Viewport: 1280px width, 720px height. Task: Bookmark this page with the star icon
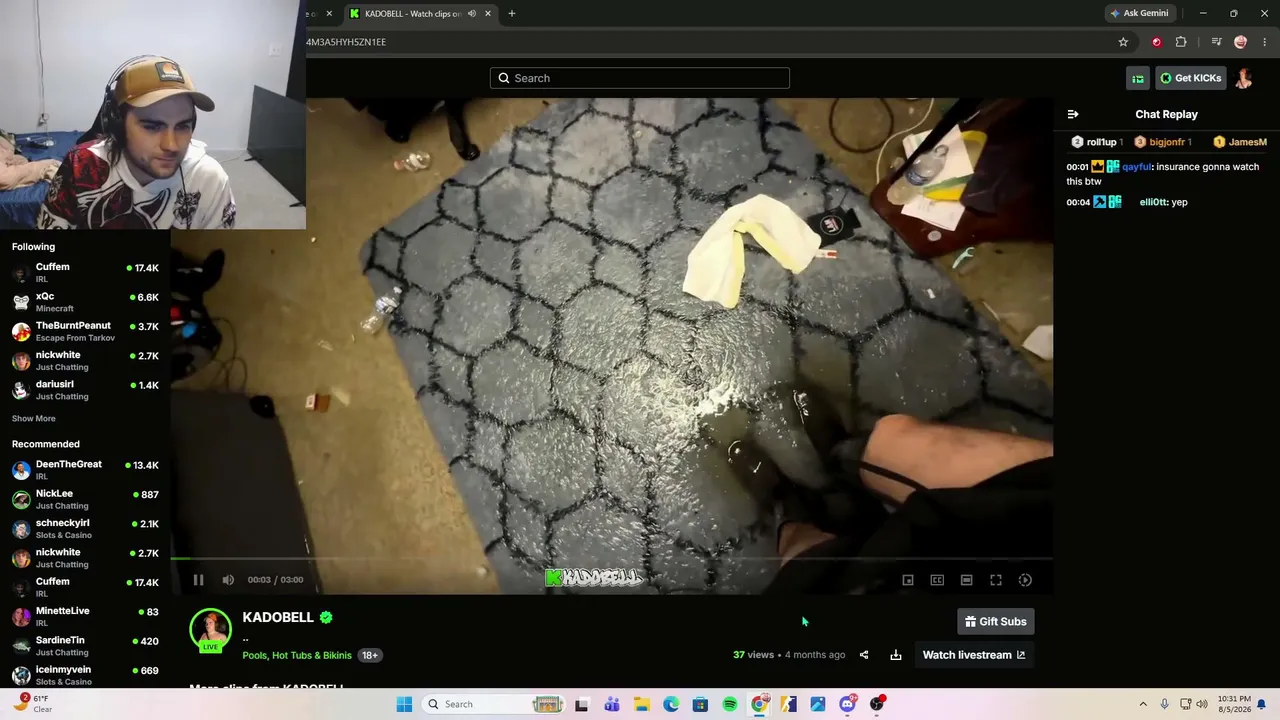[1123, 42]
